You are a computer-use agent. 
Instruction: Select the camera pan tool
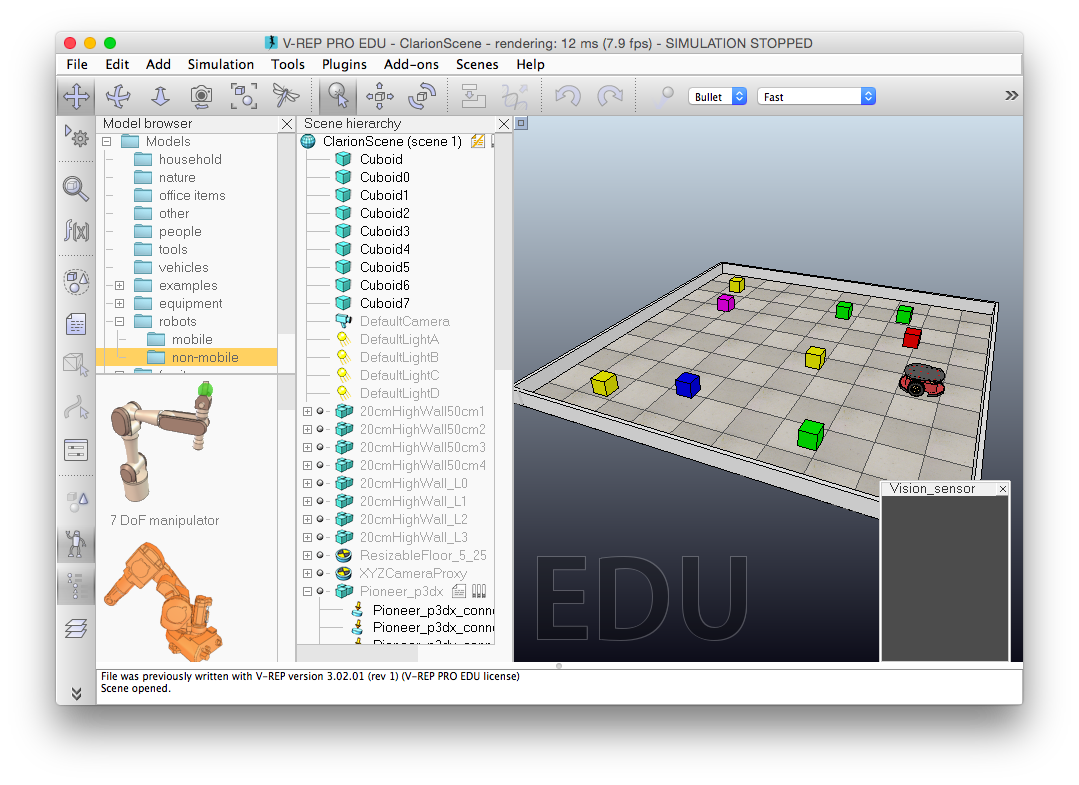(76, 97)
